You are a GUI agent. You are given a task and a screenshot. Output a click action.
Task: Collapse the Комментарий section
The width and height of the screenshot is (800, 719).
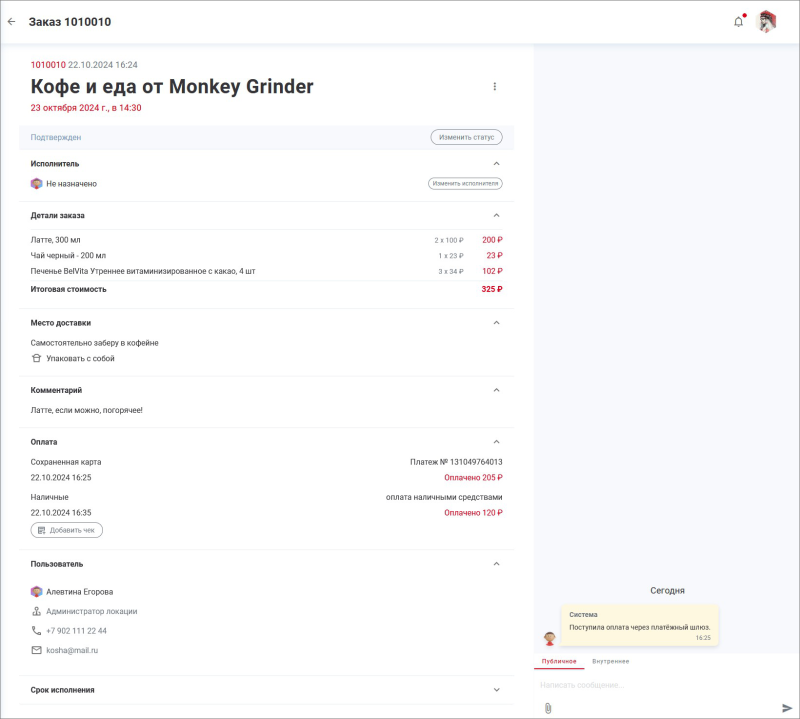click(x=496, y=390)
